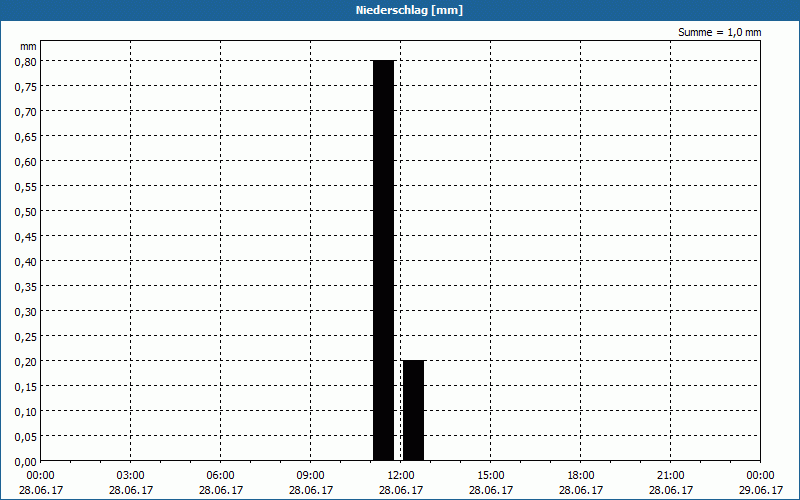
Task: Click the 0,65 y-axis label
Action: [x=26, y=137]
